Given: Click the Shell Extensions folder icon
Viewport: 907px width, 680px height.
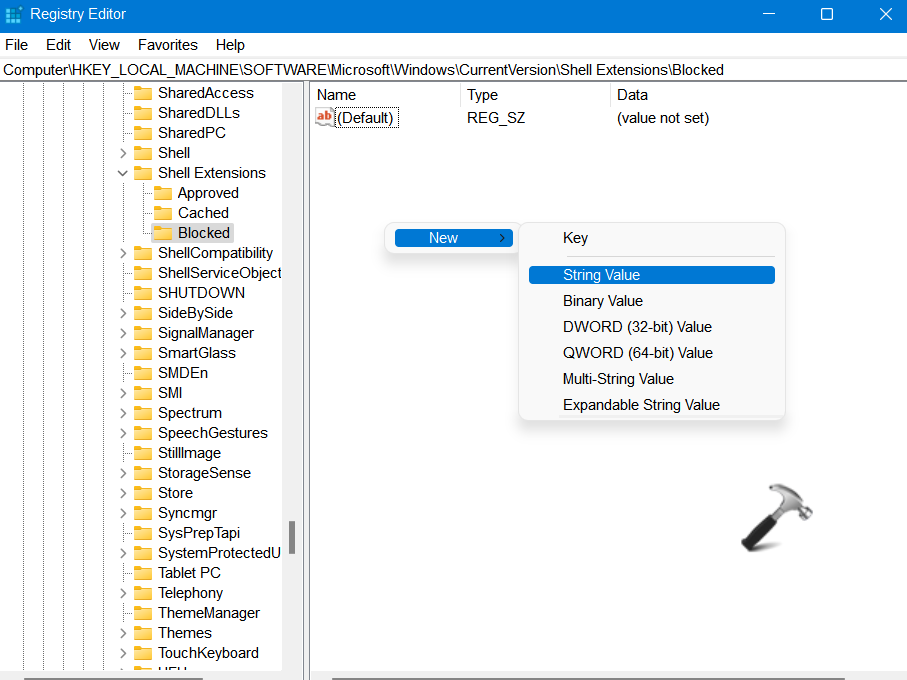Looking at the screenshot, I should click(142, 173).
